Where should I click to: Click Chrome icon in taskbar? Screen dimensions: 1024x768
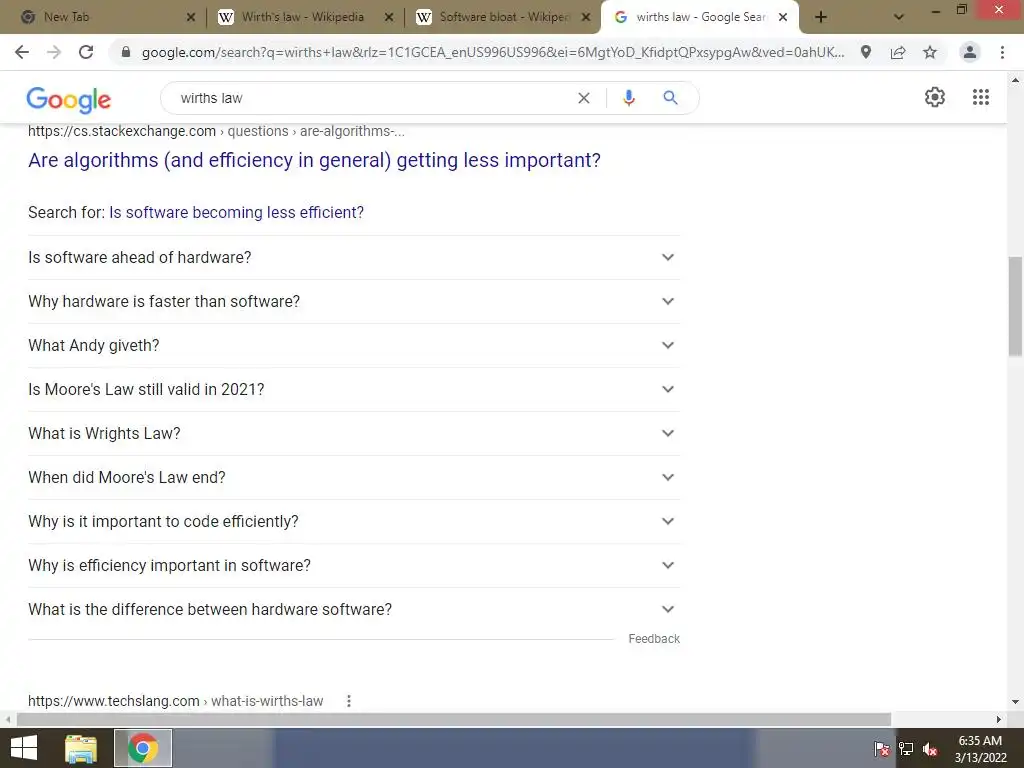click(143, 748)
